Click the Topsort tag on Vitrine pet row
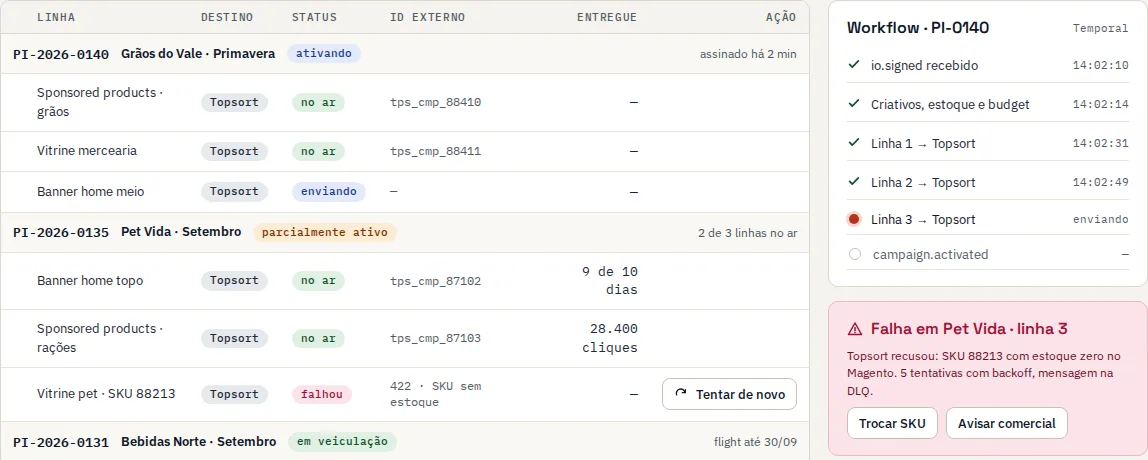This screenshot has width=1148, height=460. pos(234,394)
